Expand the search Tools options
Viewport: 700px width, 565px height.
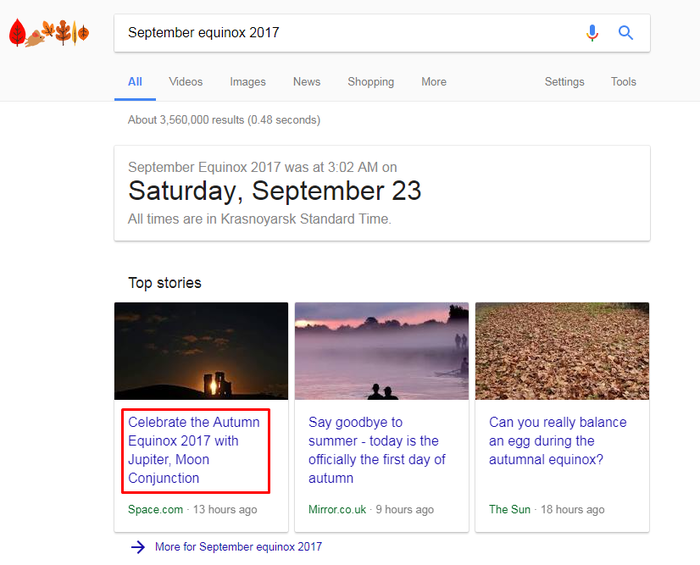624,82
